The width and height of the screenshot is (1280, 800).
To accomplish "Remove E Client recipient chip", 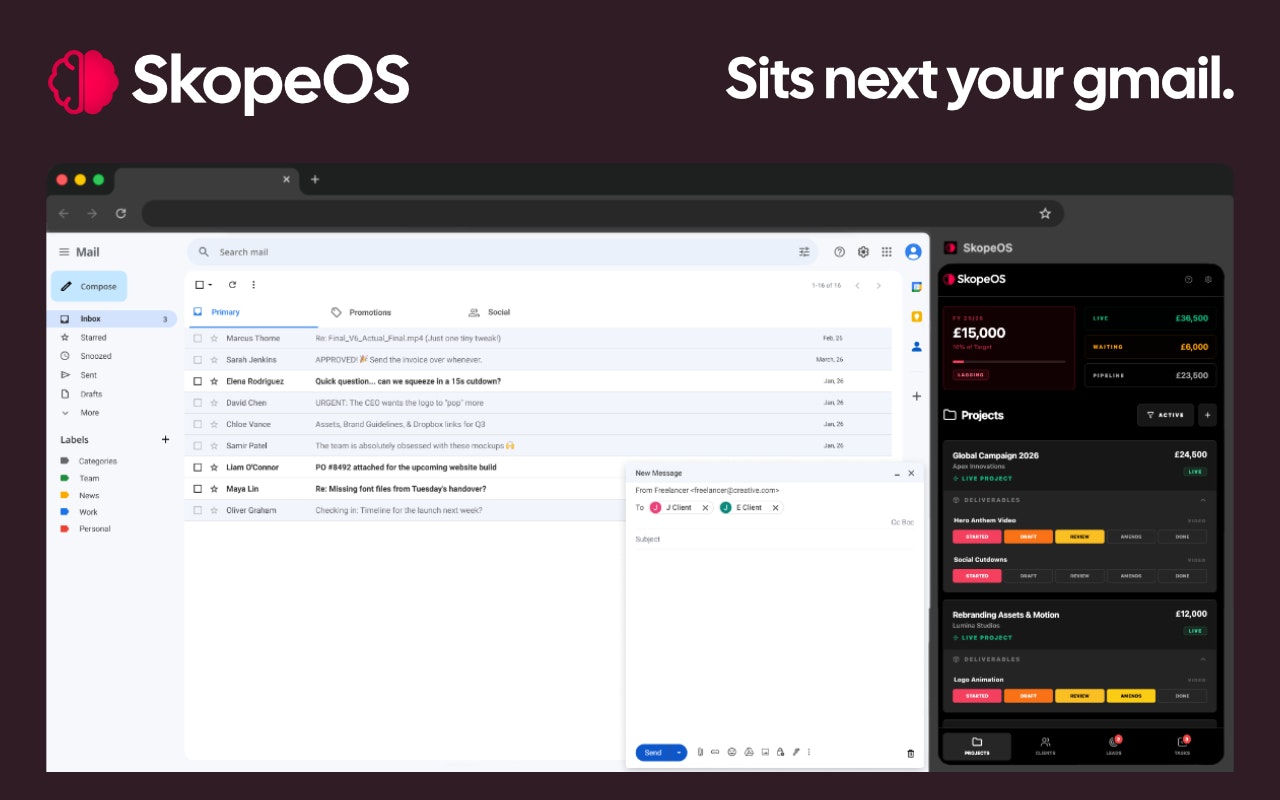I will tap(775, 508).
